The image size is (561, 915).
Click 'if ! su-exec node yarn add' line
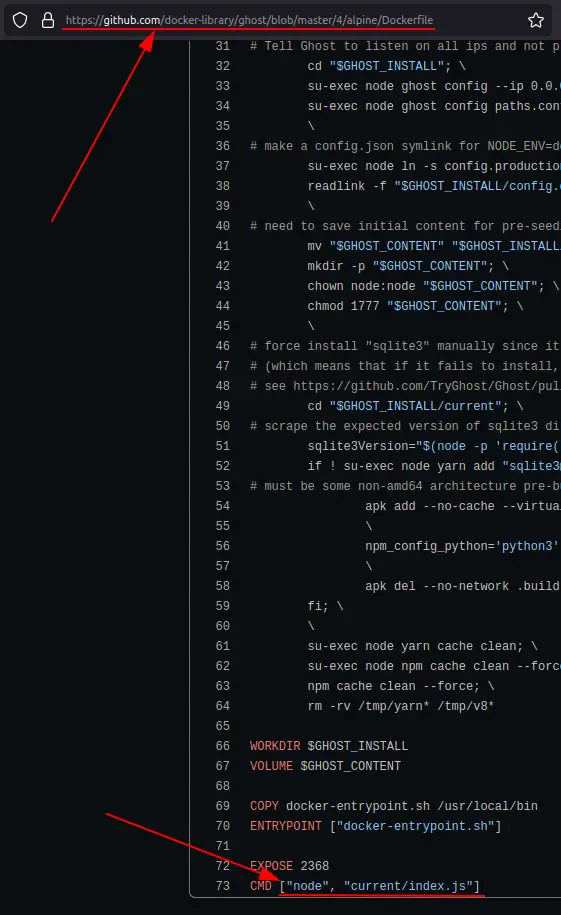tap(434, 466)
